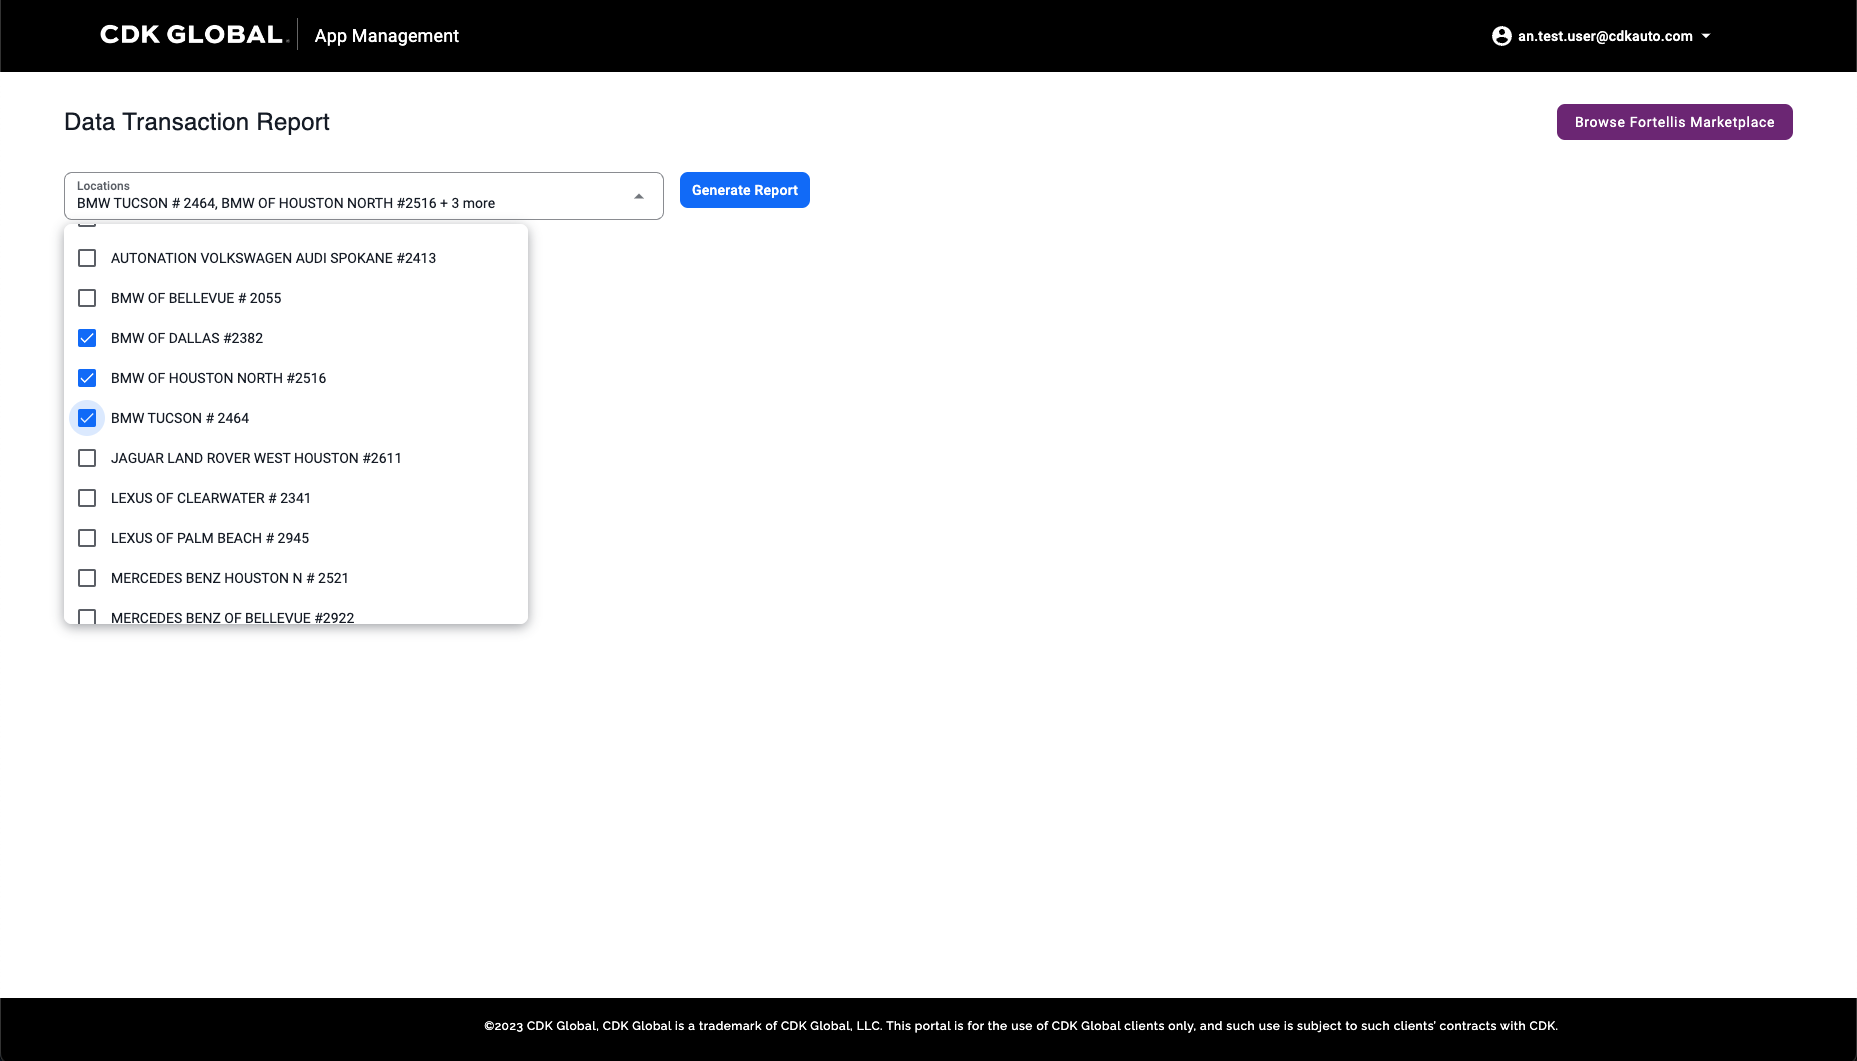This screenshot has height=1061, width=1857.
Task: Expand the user account dropdown arrow
Action: (1706, 36)
